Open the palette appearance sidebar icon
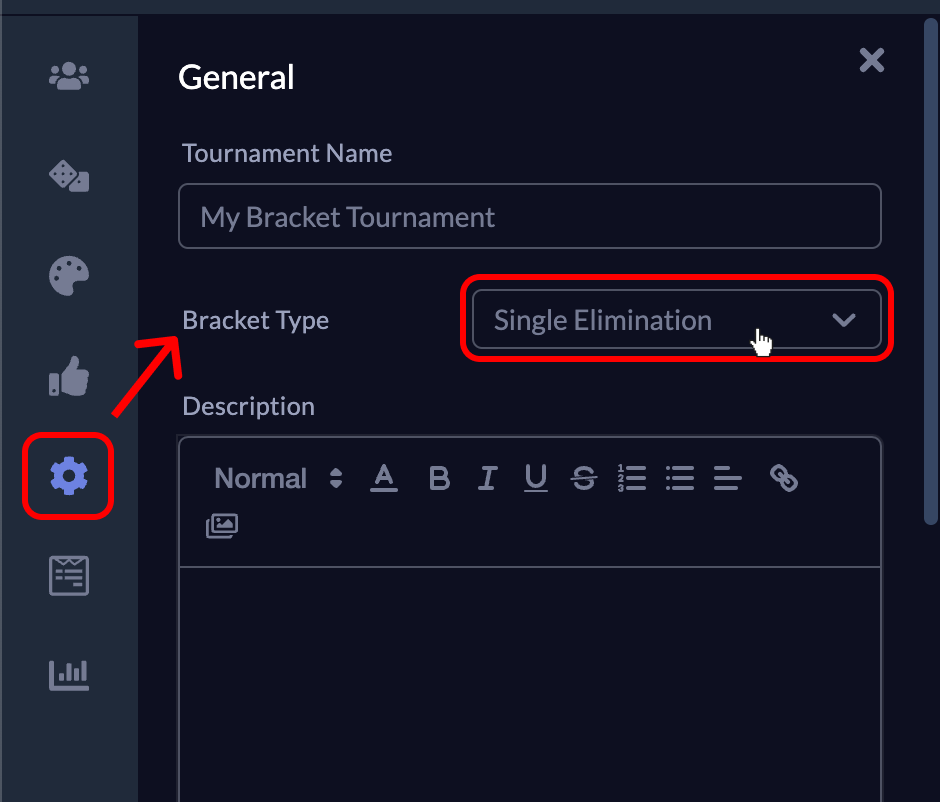Image resolution: width=940 pixels, height=802 pixels. [69, 276]
